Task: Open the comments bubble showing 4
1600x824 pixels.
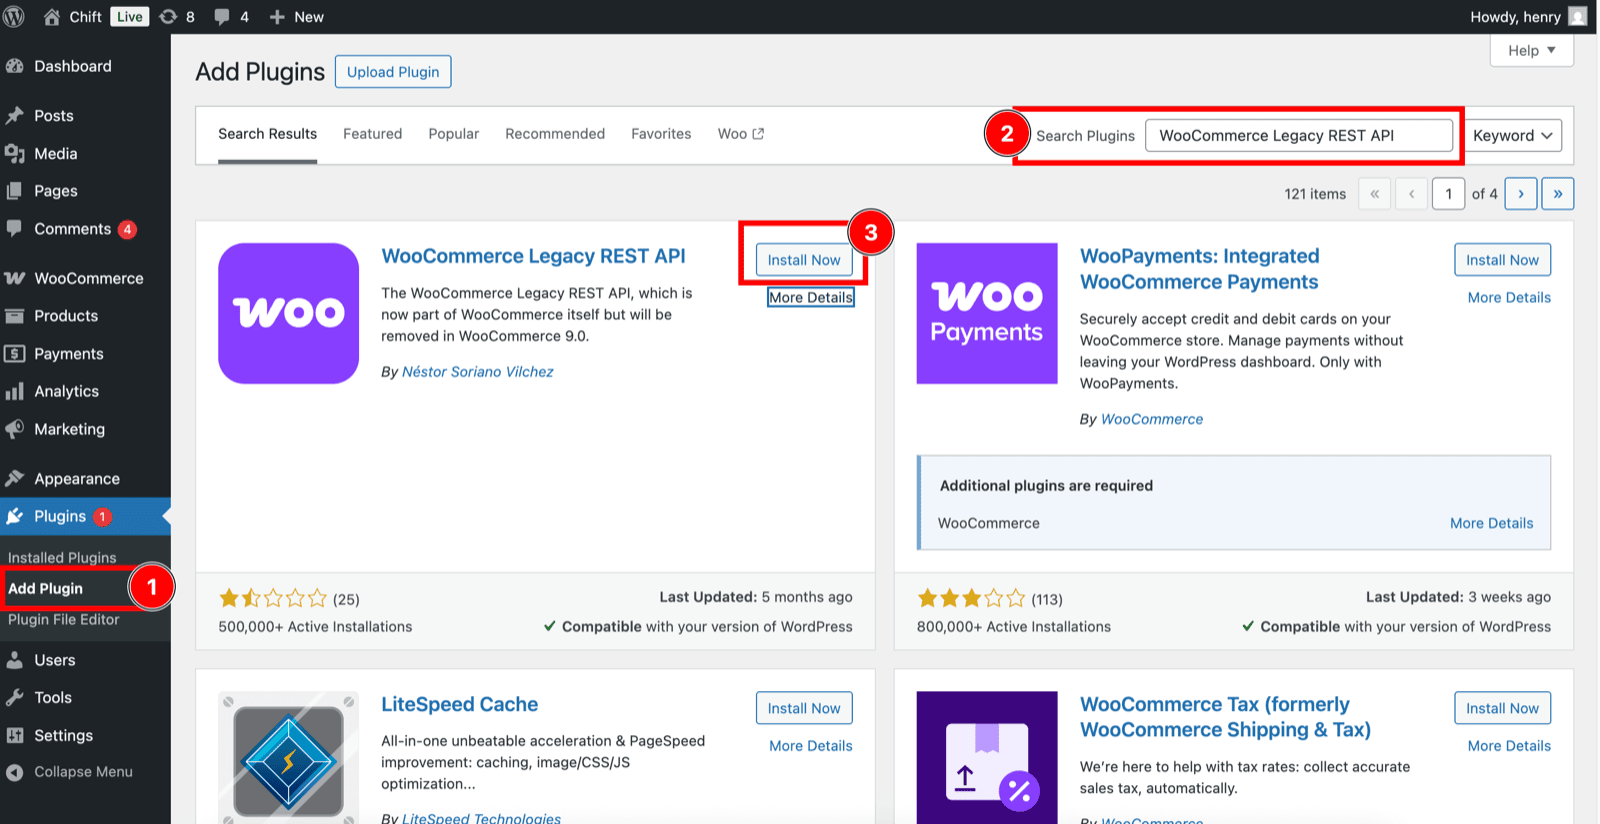Action: (x=222, y=17)
